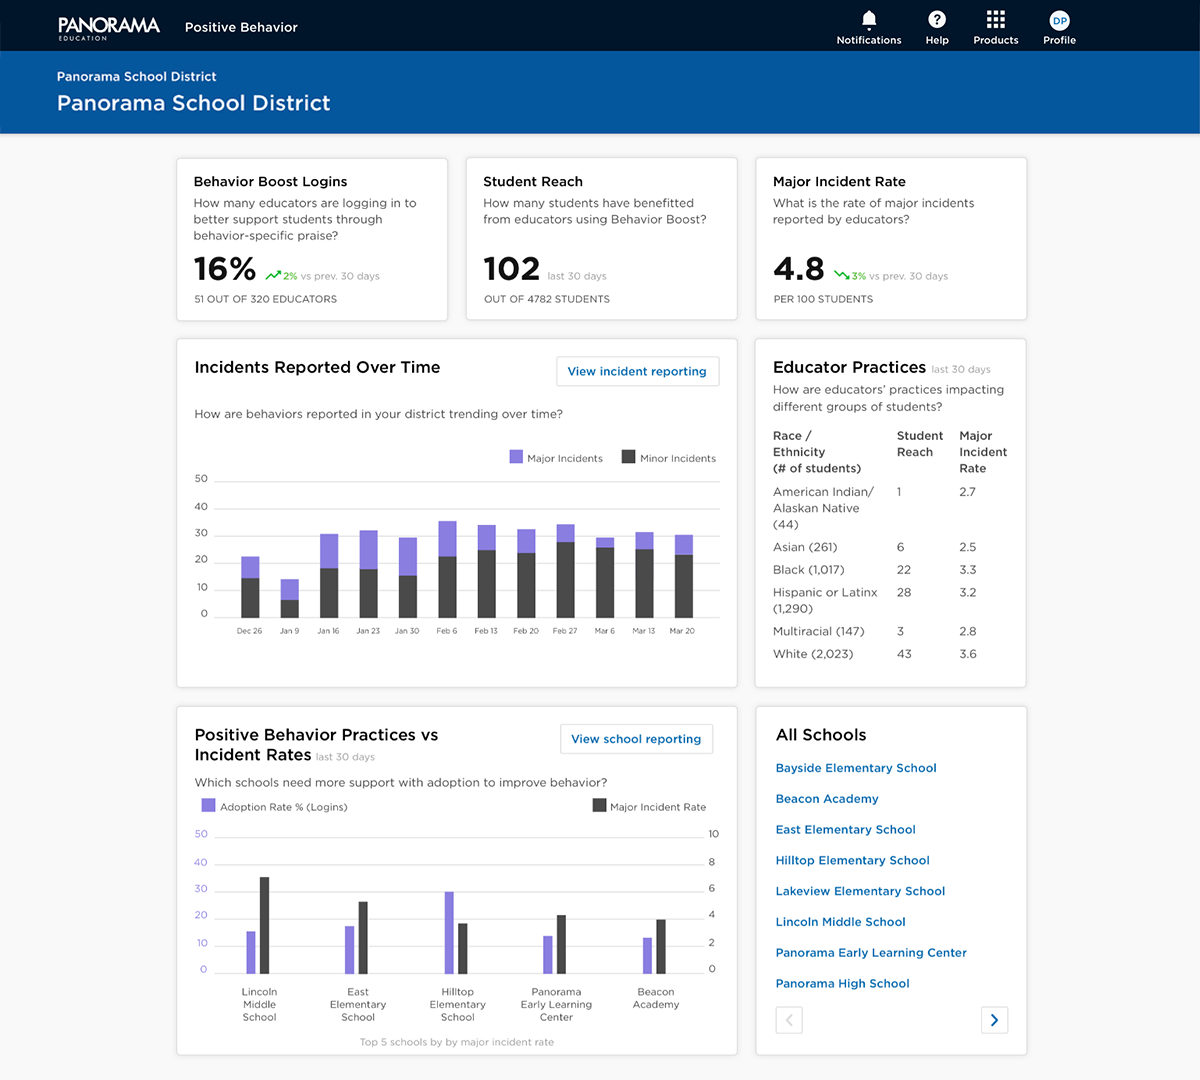The image size is (1200, 1080).
Task: Click the Feb 6 stacked bar
Action: (447, 569)
